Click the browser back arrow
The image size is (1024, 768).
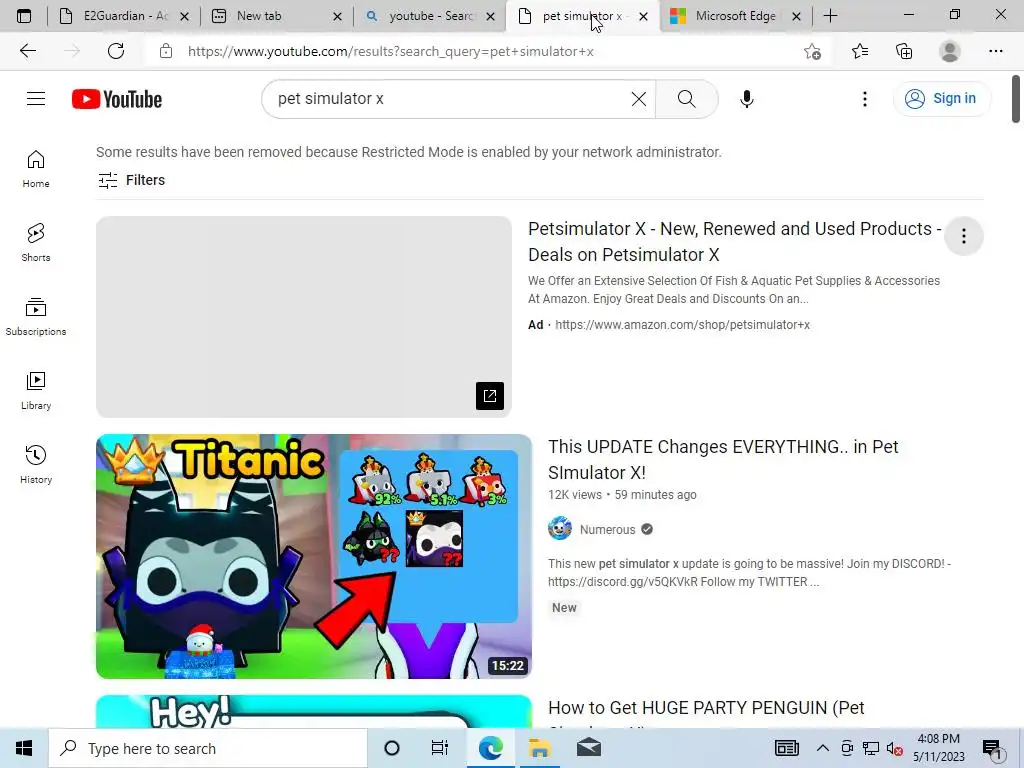27,51
